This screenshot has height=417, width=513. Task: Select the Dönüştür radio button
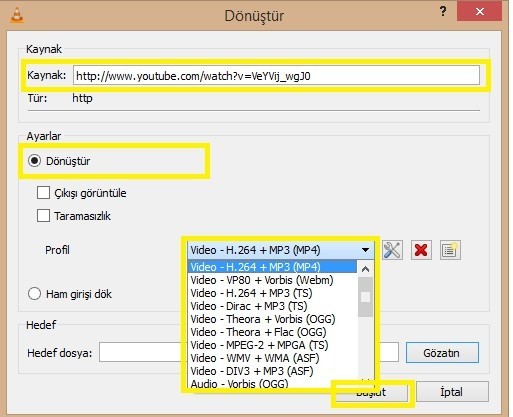[x=34, y=161]
